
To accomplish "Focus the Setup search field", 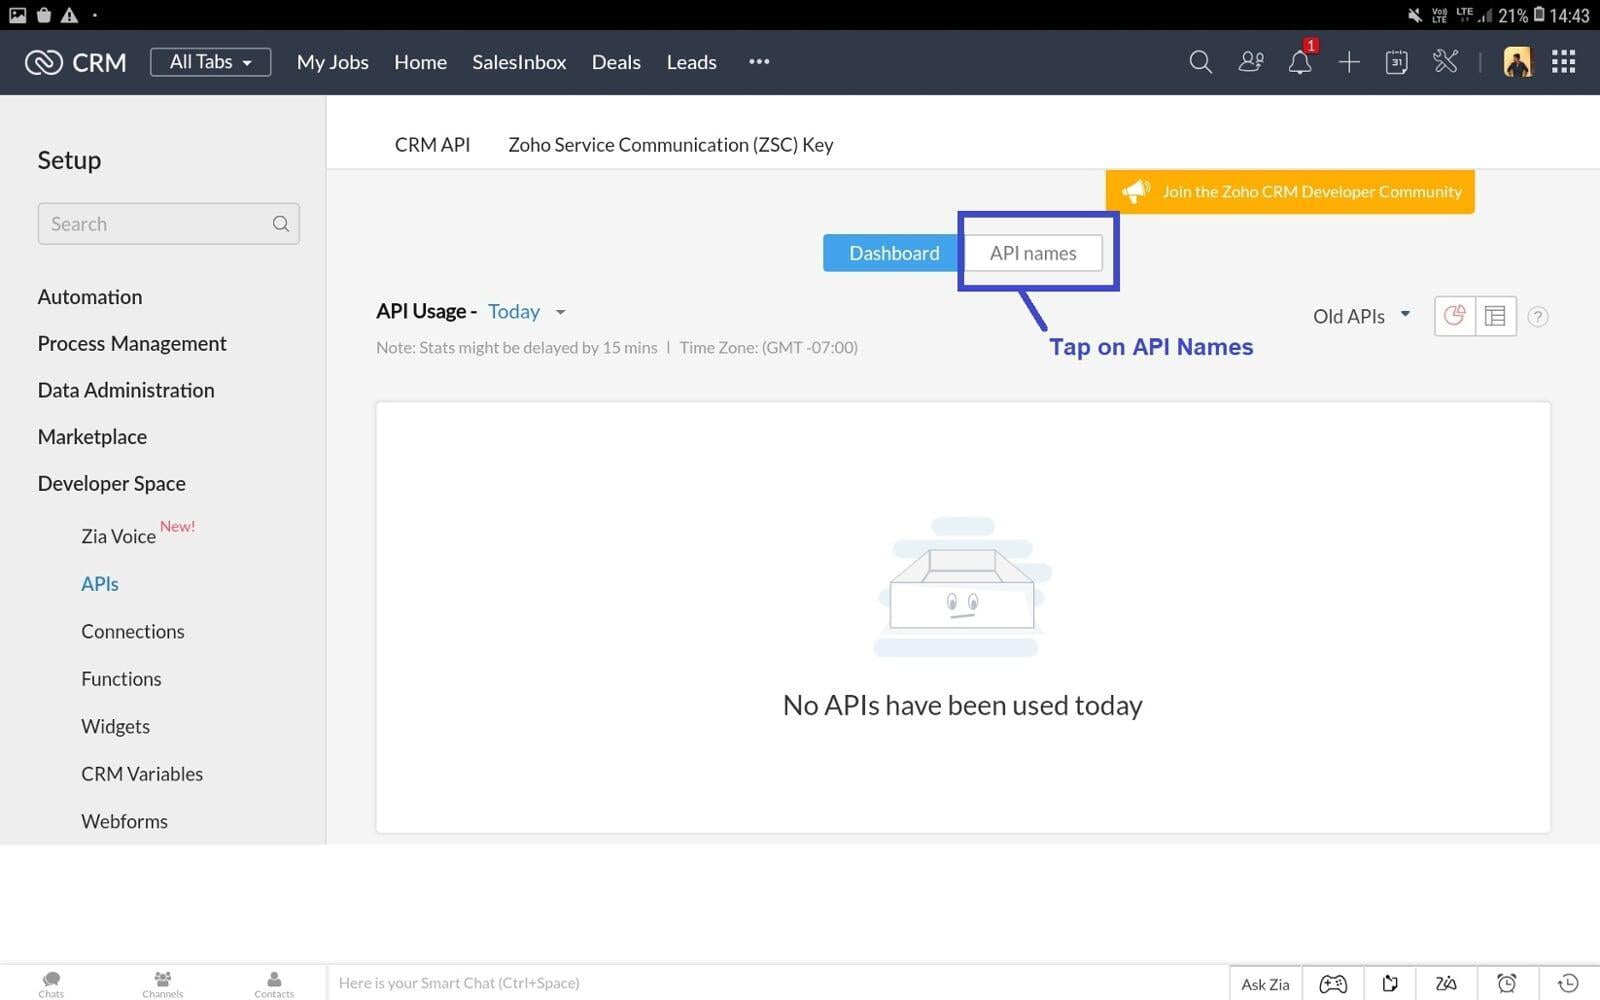I will [168, 224].
